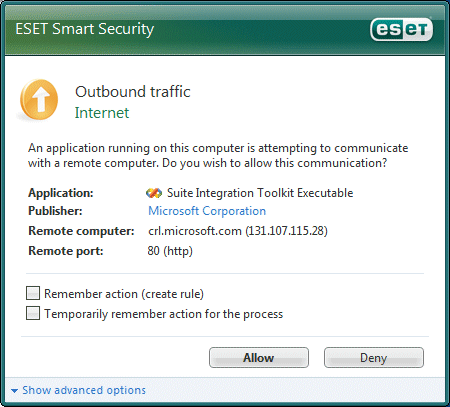
Task: Expand Show advanced options
Action: click(84, 390)
